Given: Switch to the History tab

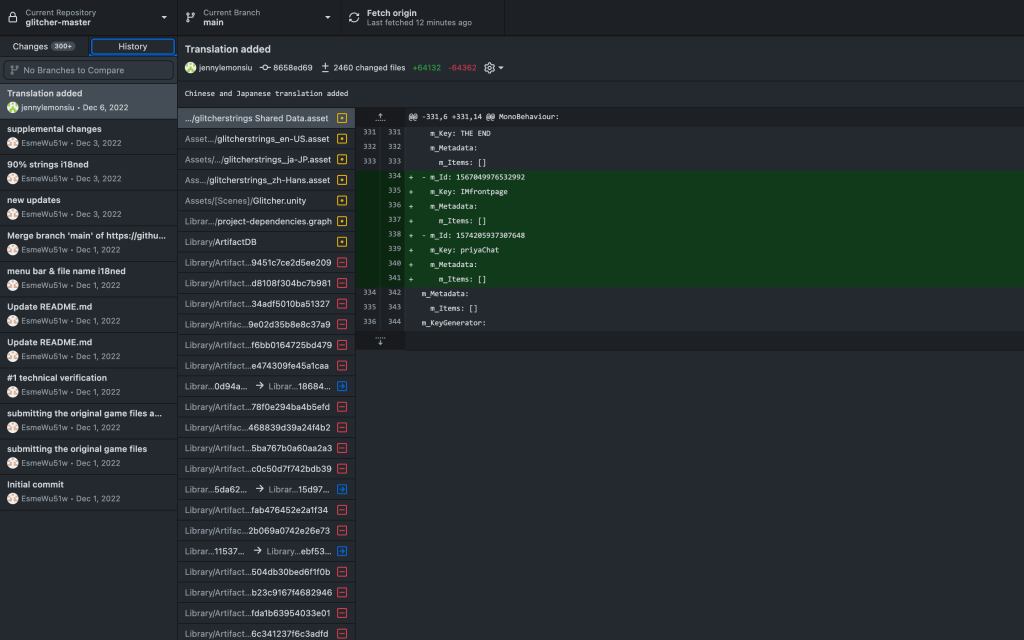Looking at the screenshot, I should coord(132,46).
